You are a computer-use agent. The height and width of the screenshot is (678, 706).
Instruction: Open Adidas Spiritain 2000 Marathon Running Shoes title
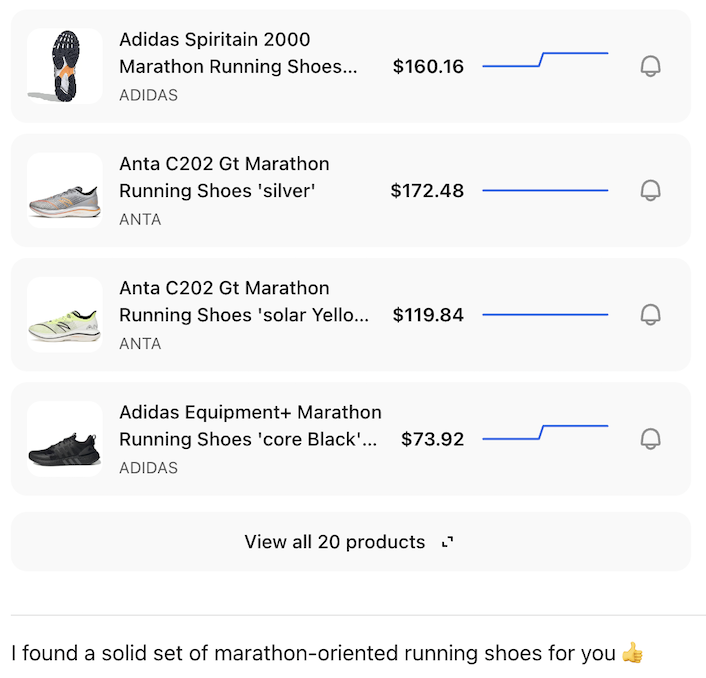click(237, 53)
